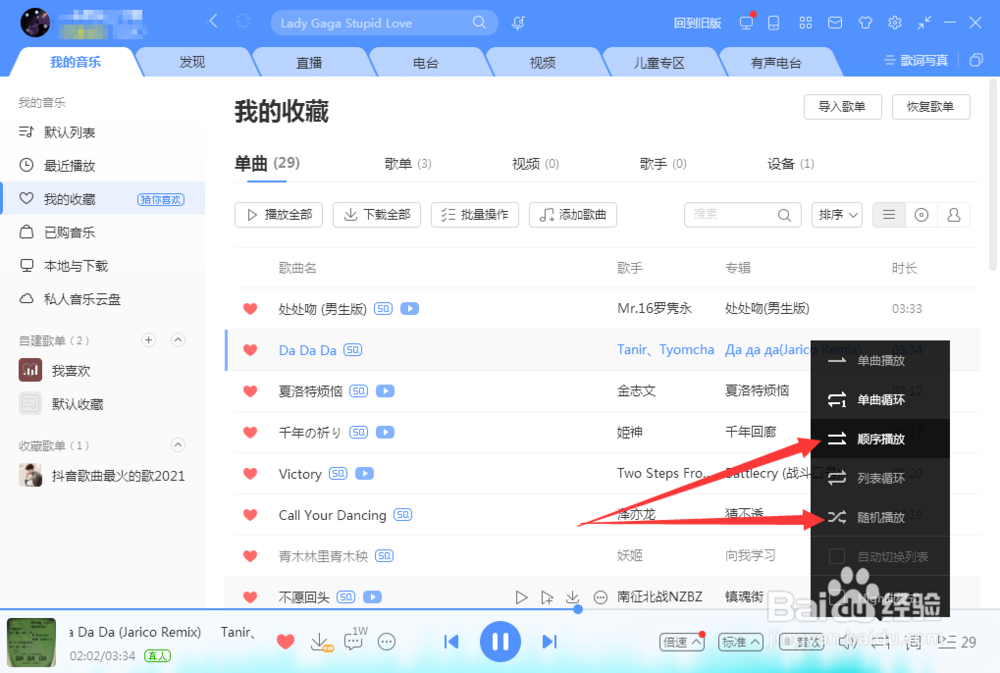Switch to album disc view icon
This screenshot has height=673, width=1000.
(921, 215)
